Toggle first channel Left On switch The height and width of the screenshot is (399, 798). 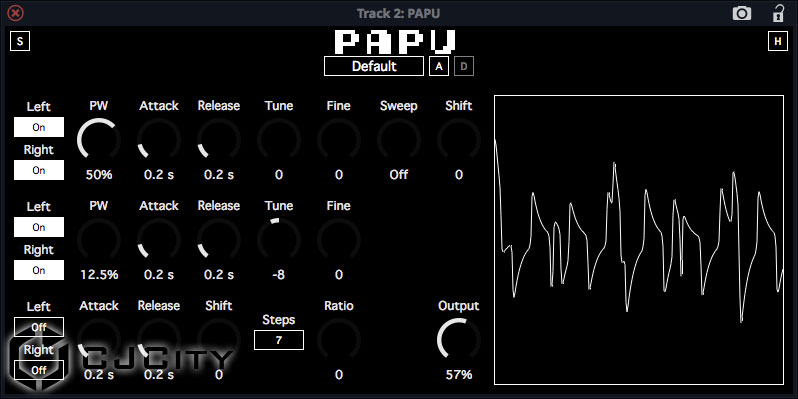tap(39, 127)
